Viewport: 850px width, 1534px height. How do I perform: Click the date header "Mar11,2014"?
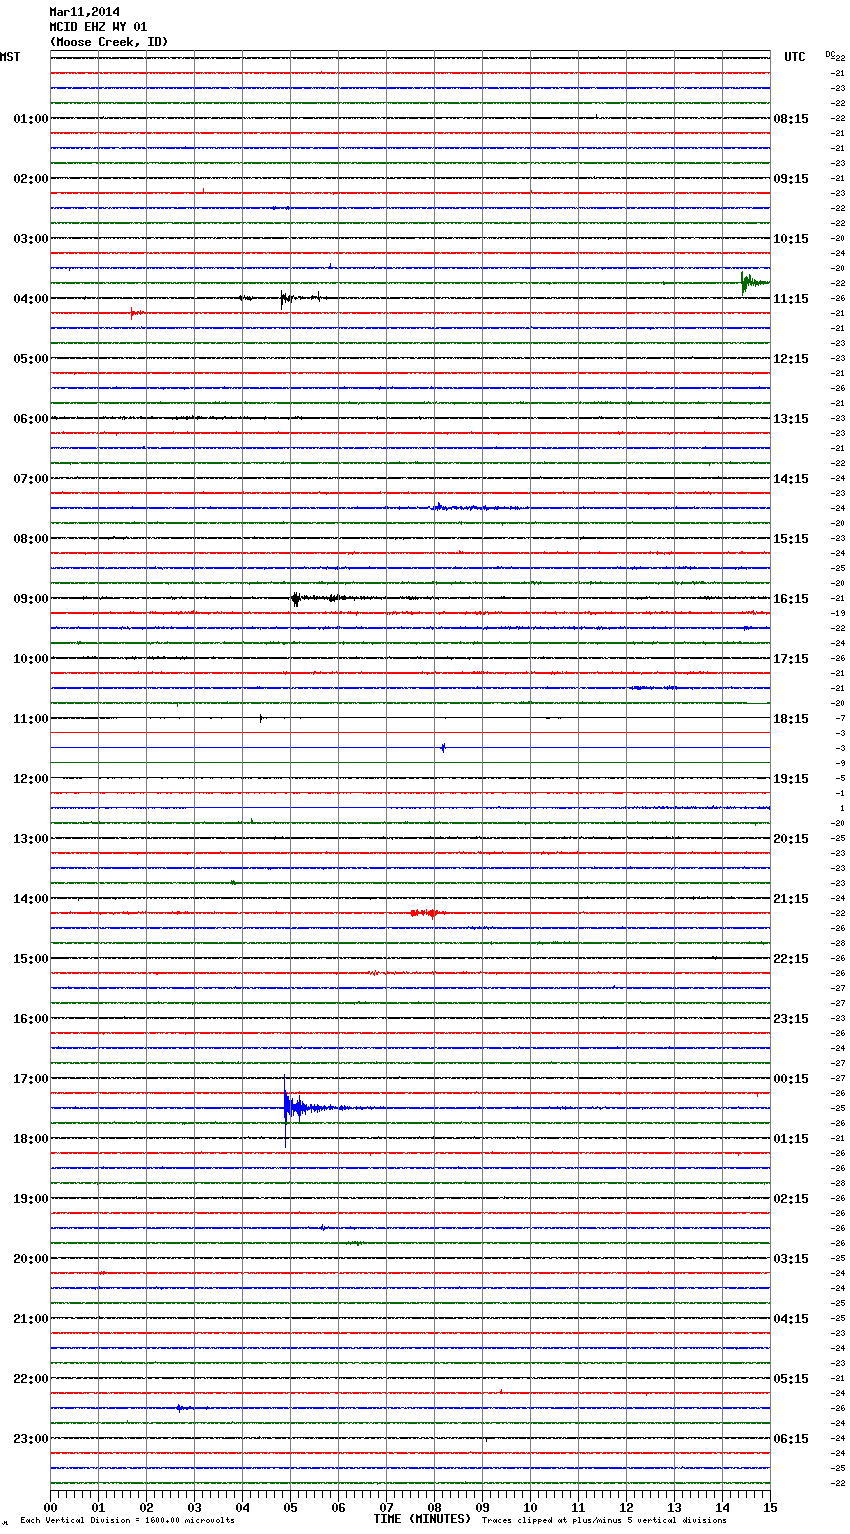tap(84, 12)
